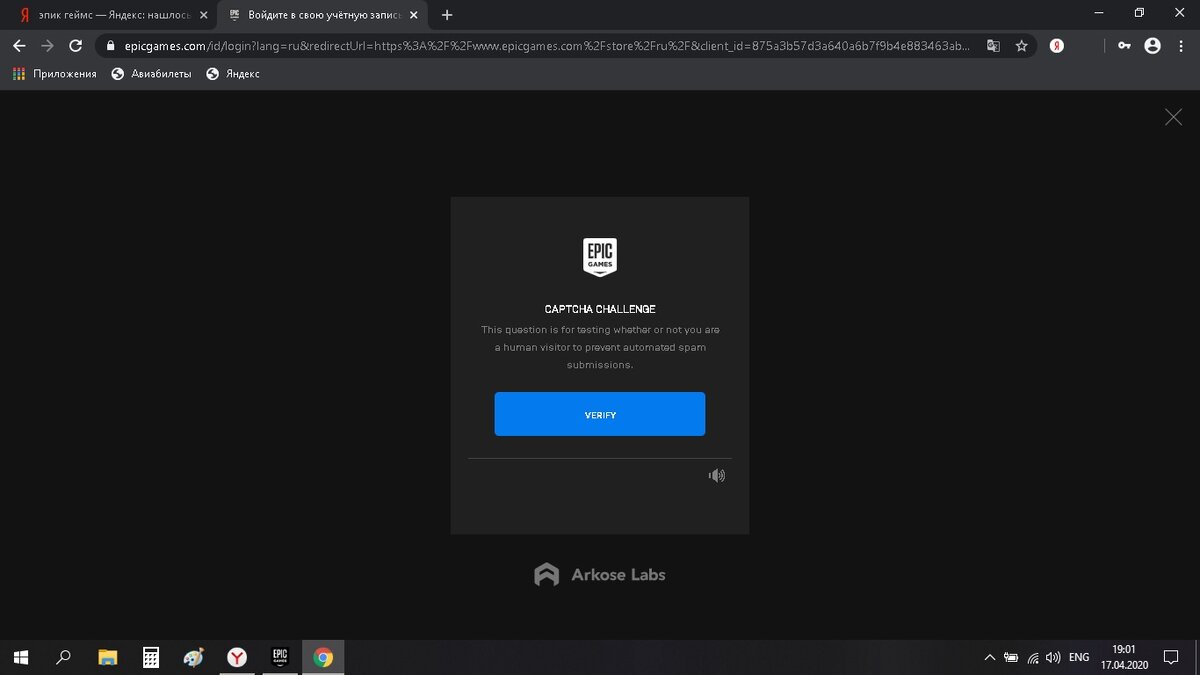Focus the epicgames.com address bar
The height and width of the screenshot is (675, 1200).
coord(547,46)
